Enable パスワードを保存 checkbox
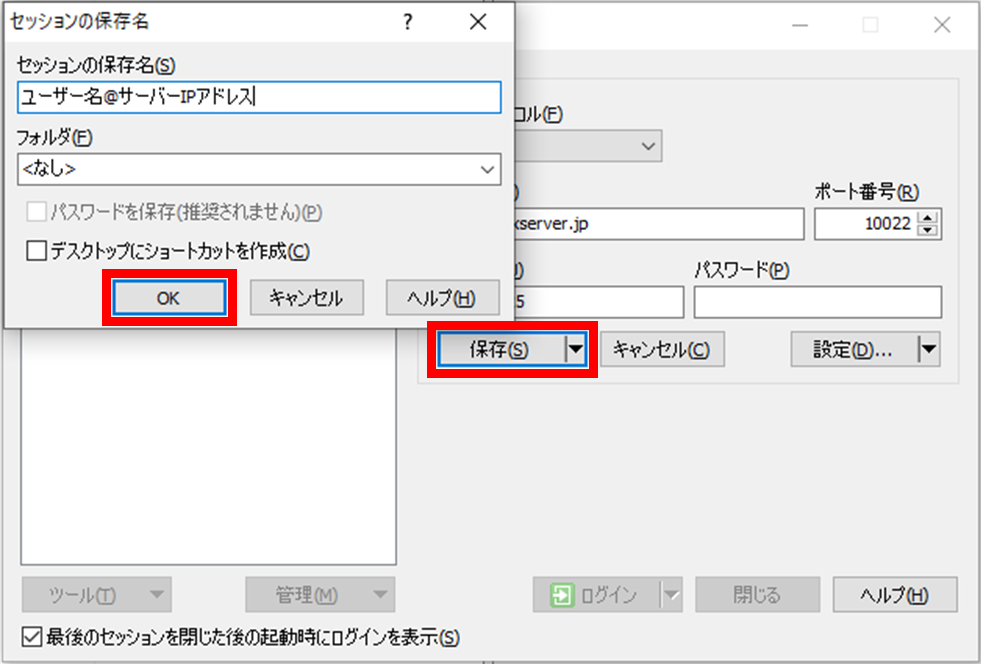 (x=38, y=211)
